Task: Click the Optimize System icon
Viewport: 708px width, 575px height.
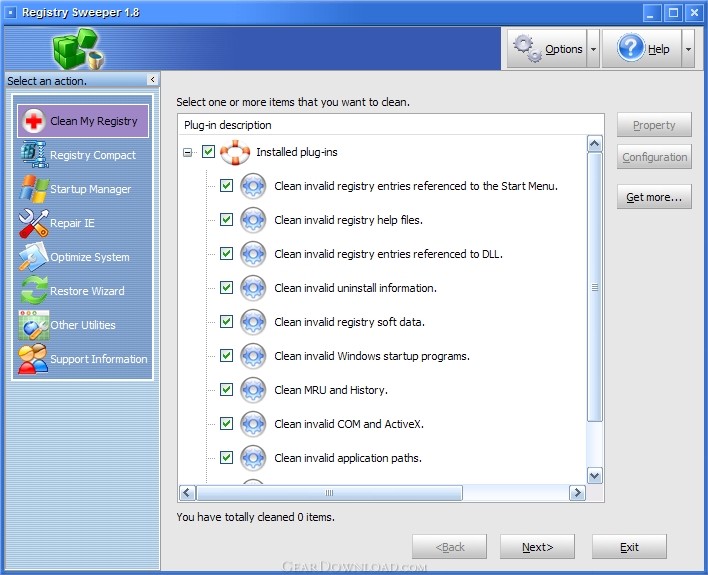Action: (34, 257)
